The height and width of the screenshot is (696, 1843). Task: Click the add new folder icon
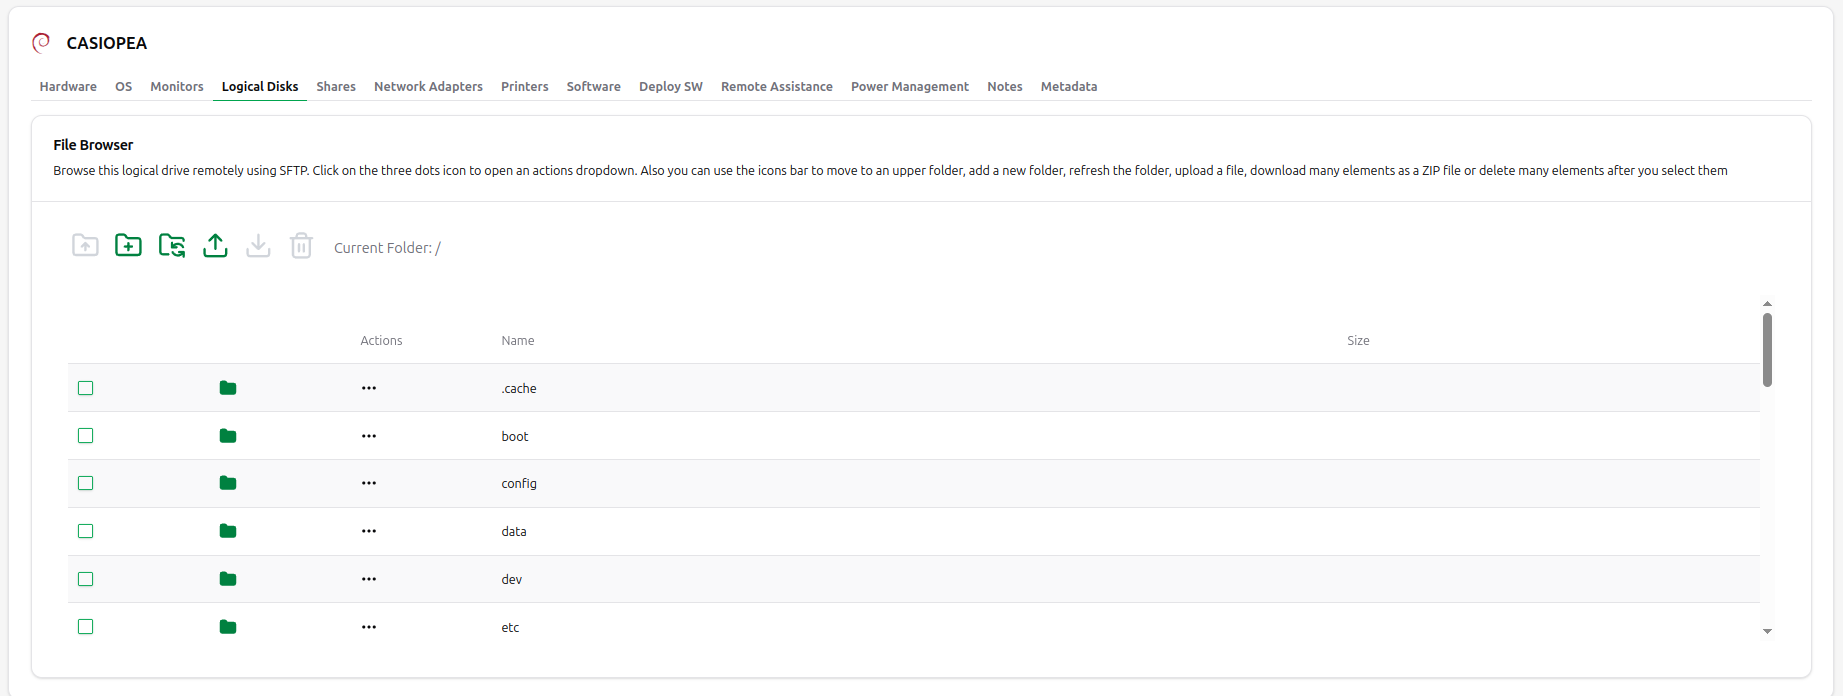point(128,245)
